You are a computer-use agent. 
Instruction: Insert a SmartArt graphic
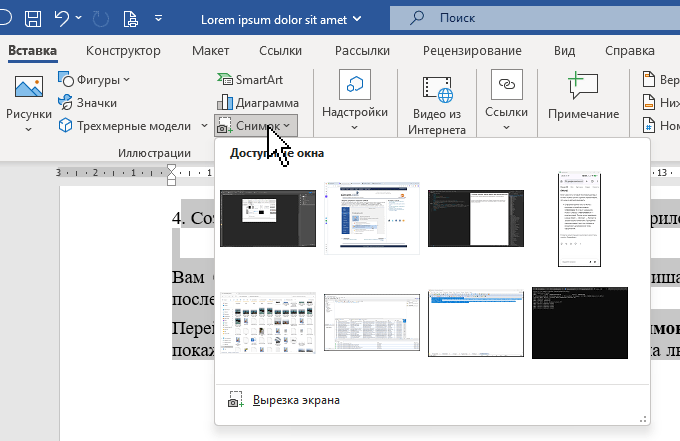pos(250,79)
